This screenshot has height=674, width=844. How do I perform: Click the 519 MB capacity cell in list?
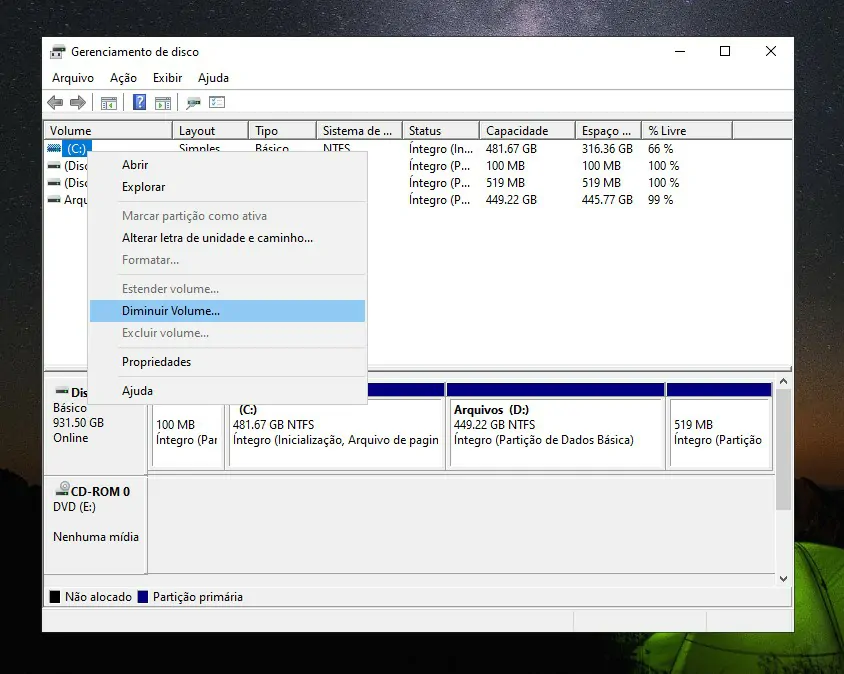(505, 183)
